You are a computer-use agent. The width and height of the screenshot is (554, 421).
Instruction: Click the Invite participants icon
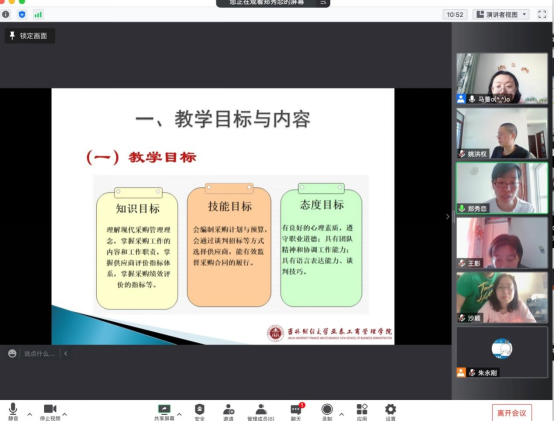(x=228, y=412)
